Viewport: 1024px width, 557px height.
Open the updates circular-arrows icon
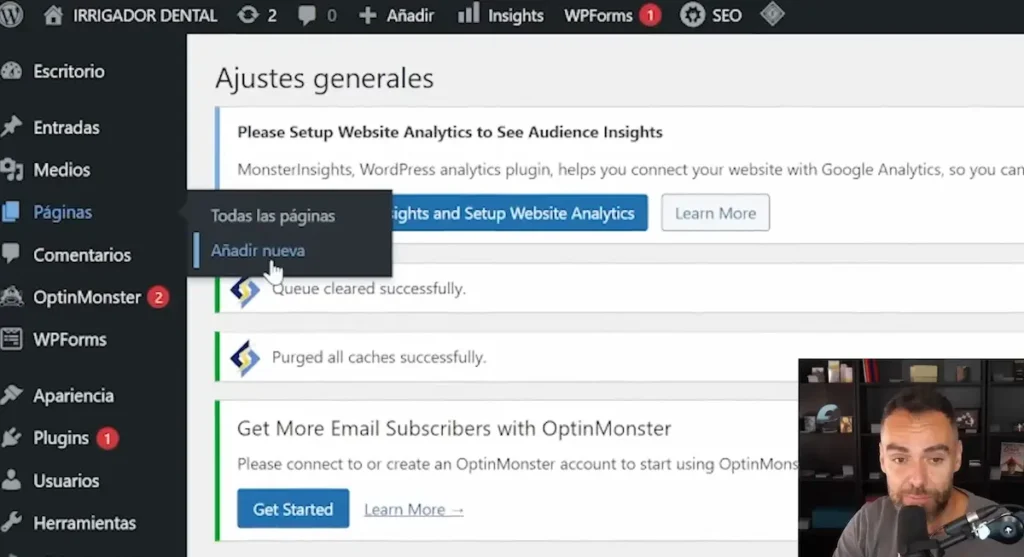(248, 14)
